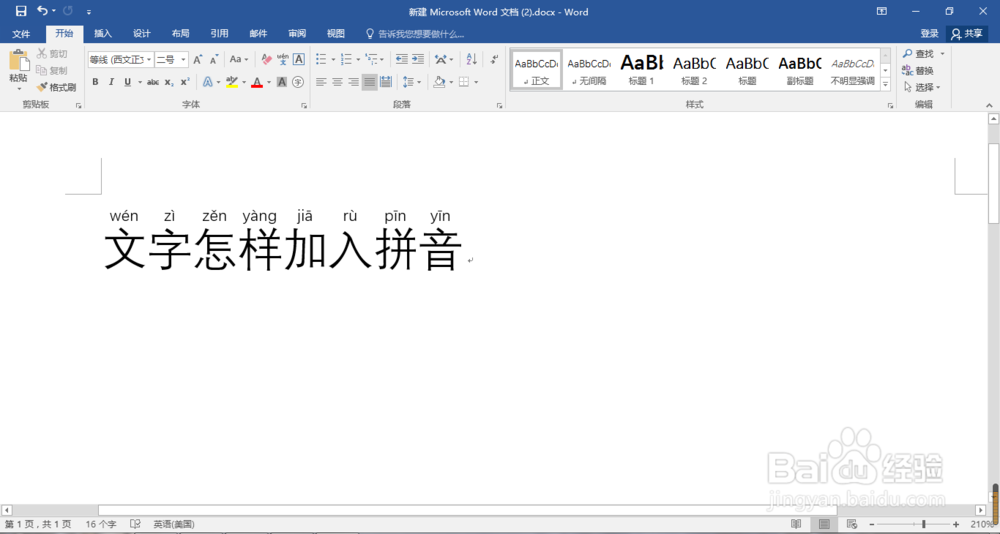This screenshot has width=1000, height=534.
Task: Switch to the 视图 tab
Action: 335,34
